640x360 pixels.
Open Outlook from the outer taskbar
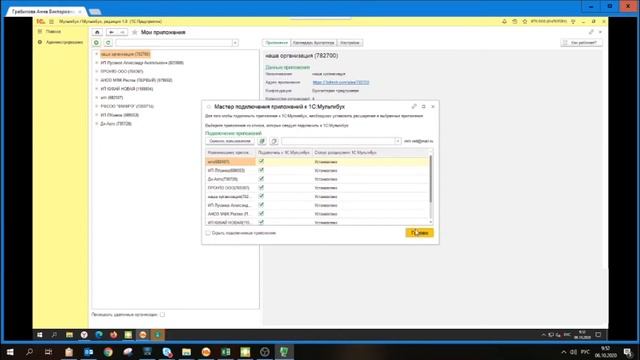89,352
